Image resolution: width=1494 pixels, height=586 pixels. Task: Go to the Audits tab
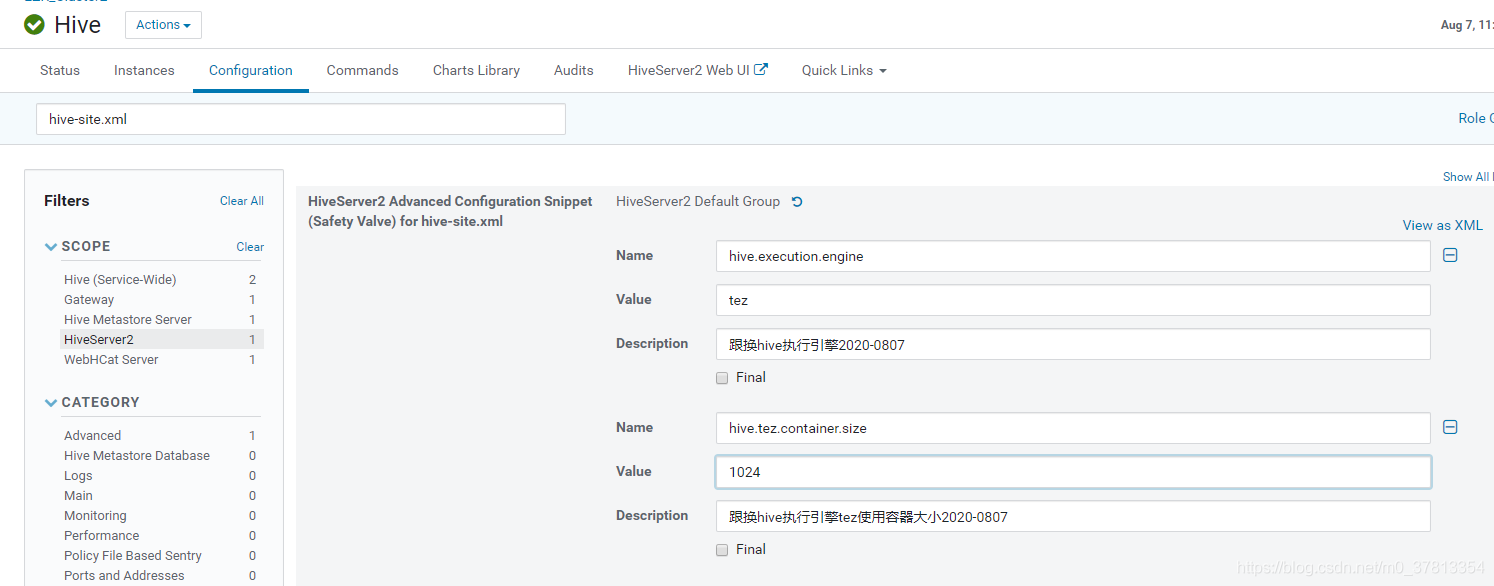(573, 70)
